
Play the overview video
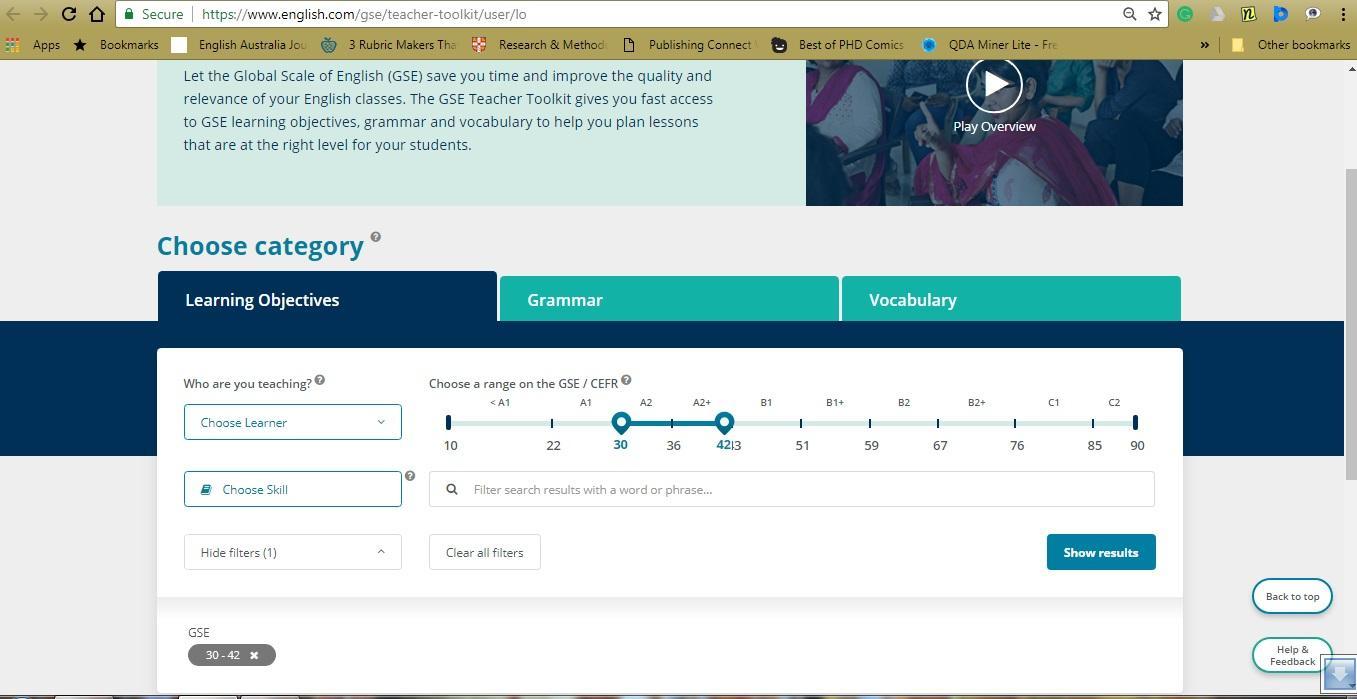coord(993,85)
